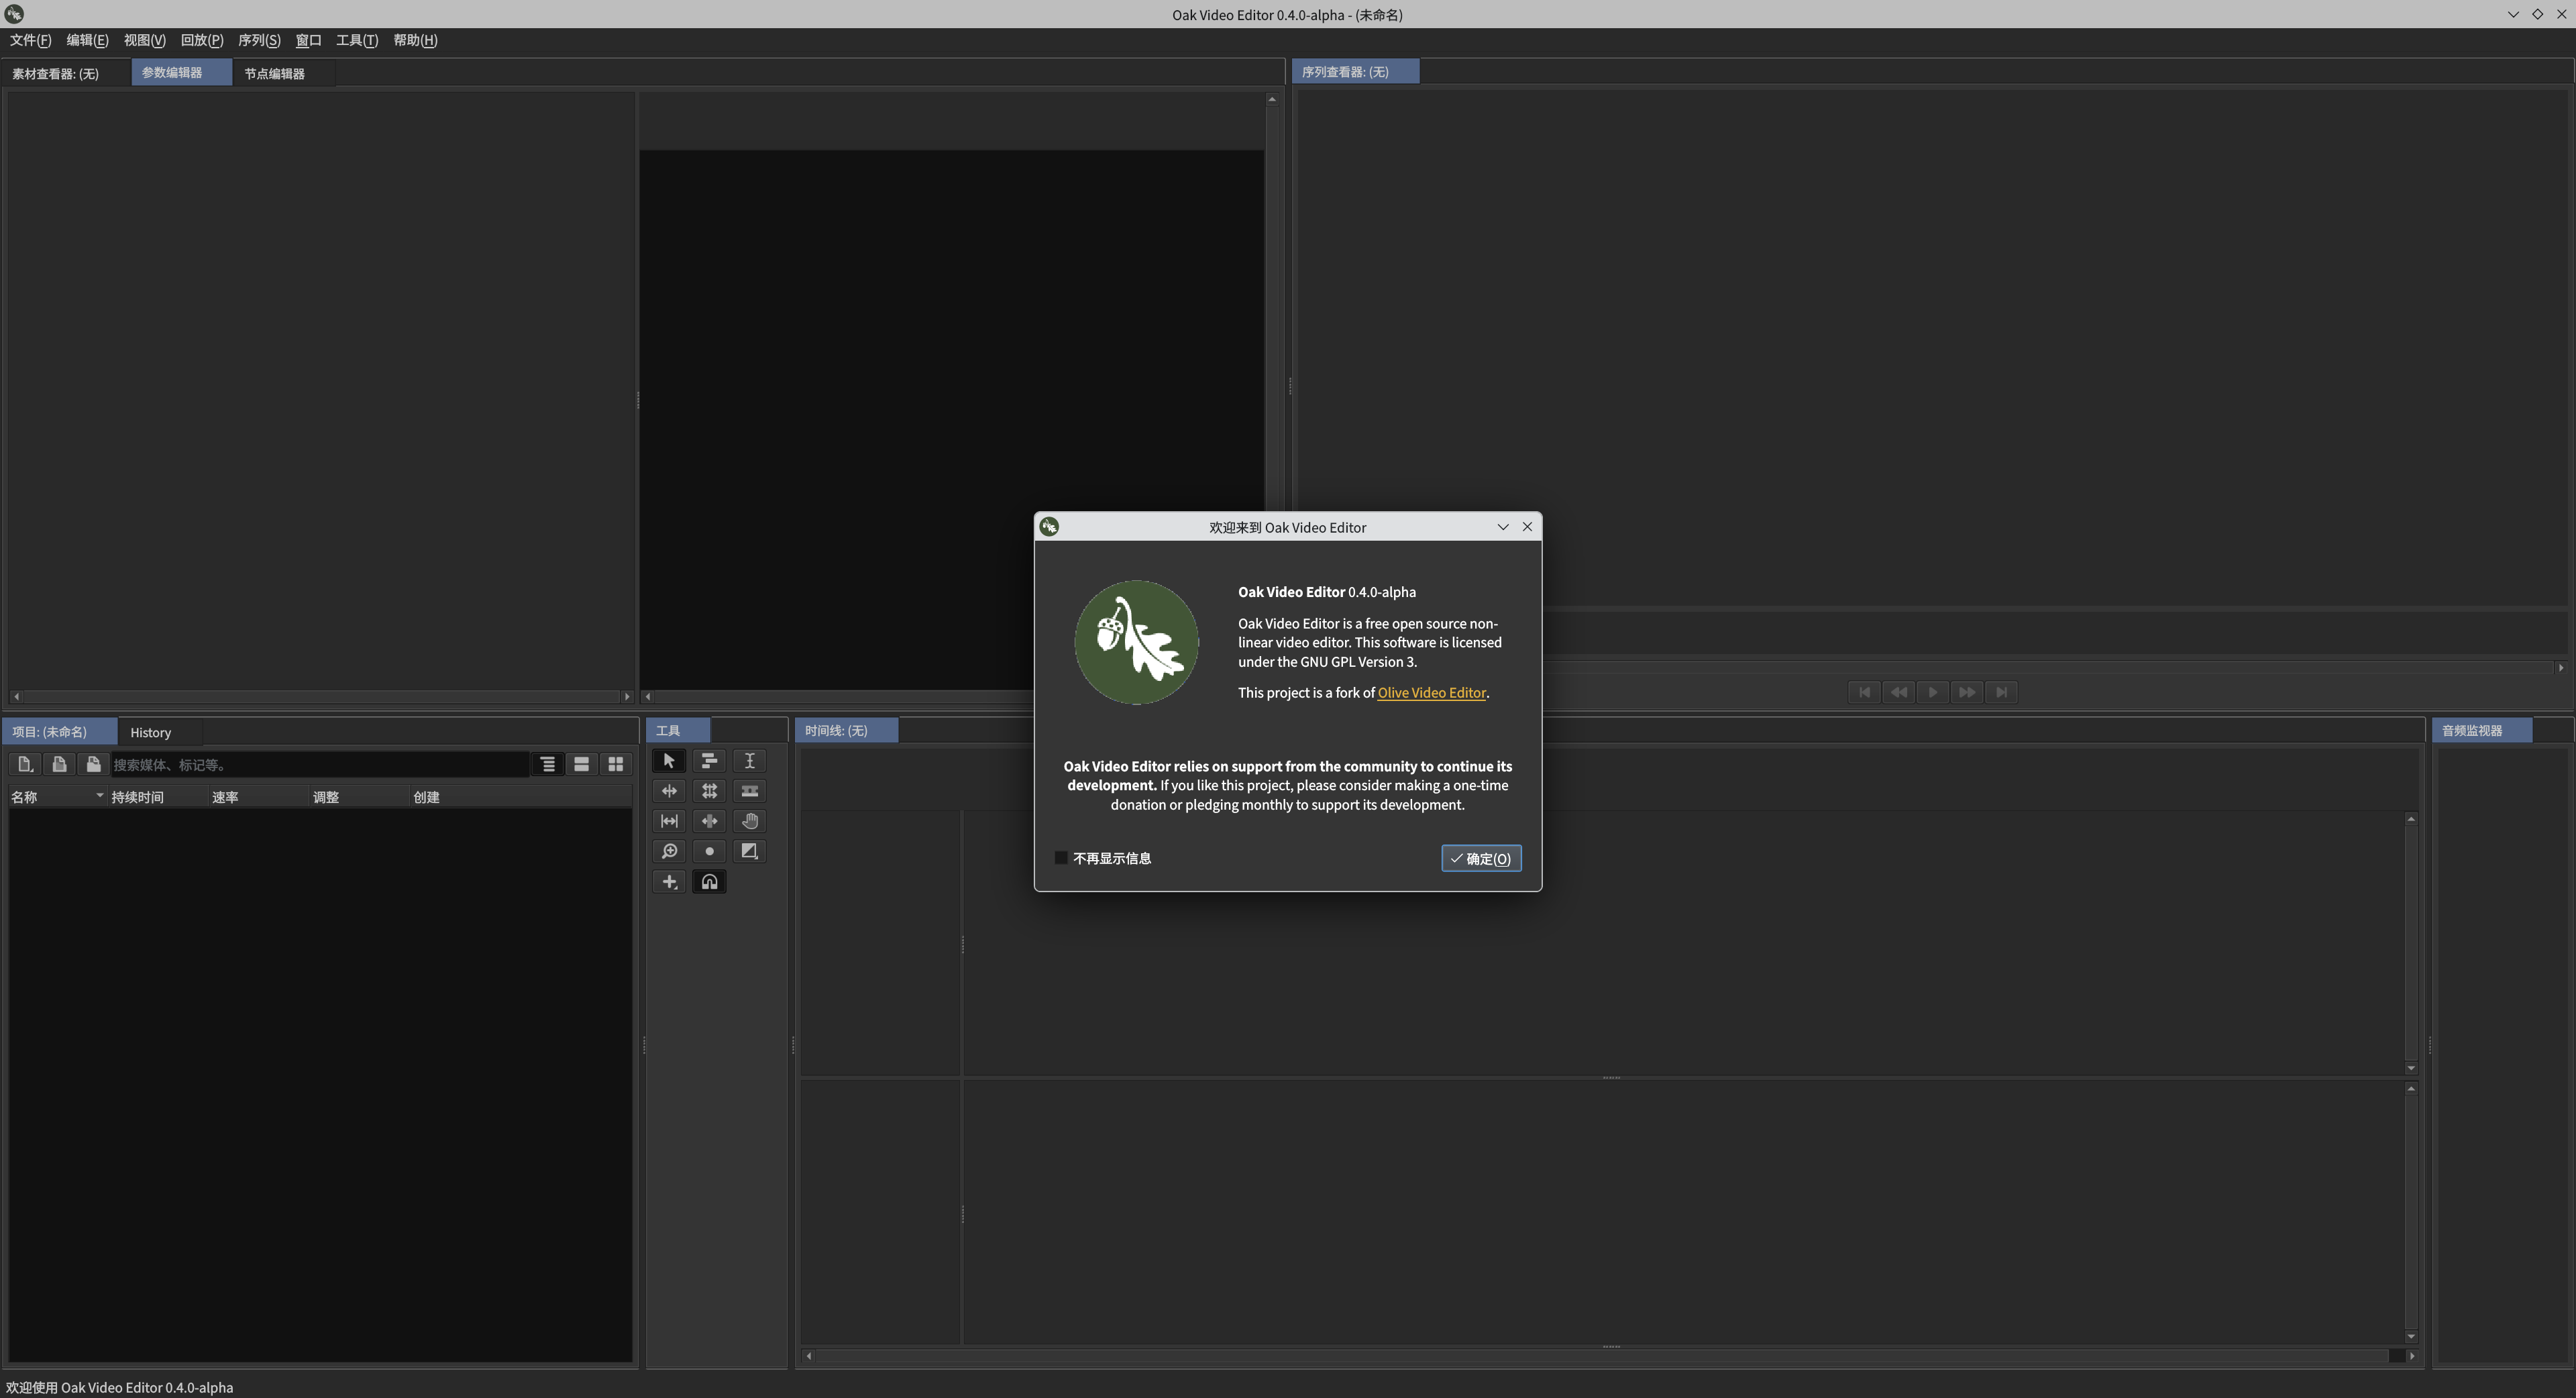
Task: Select the Transition tool
Action: [x=749, y=851]
